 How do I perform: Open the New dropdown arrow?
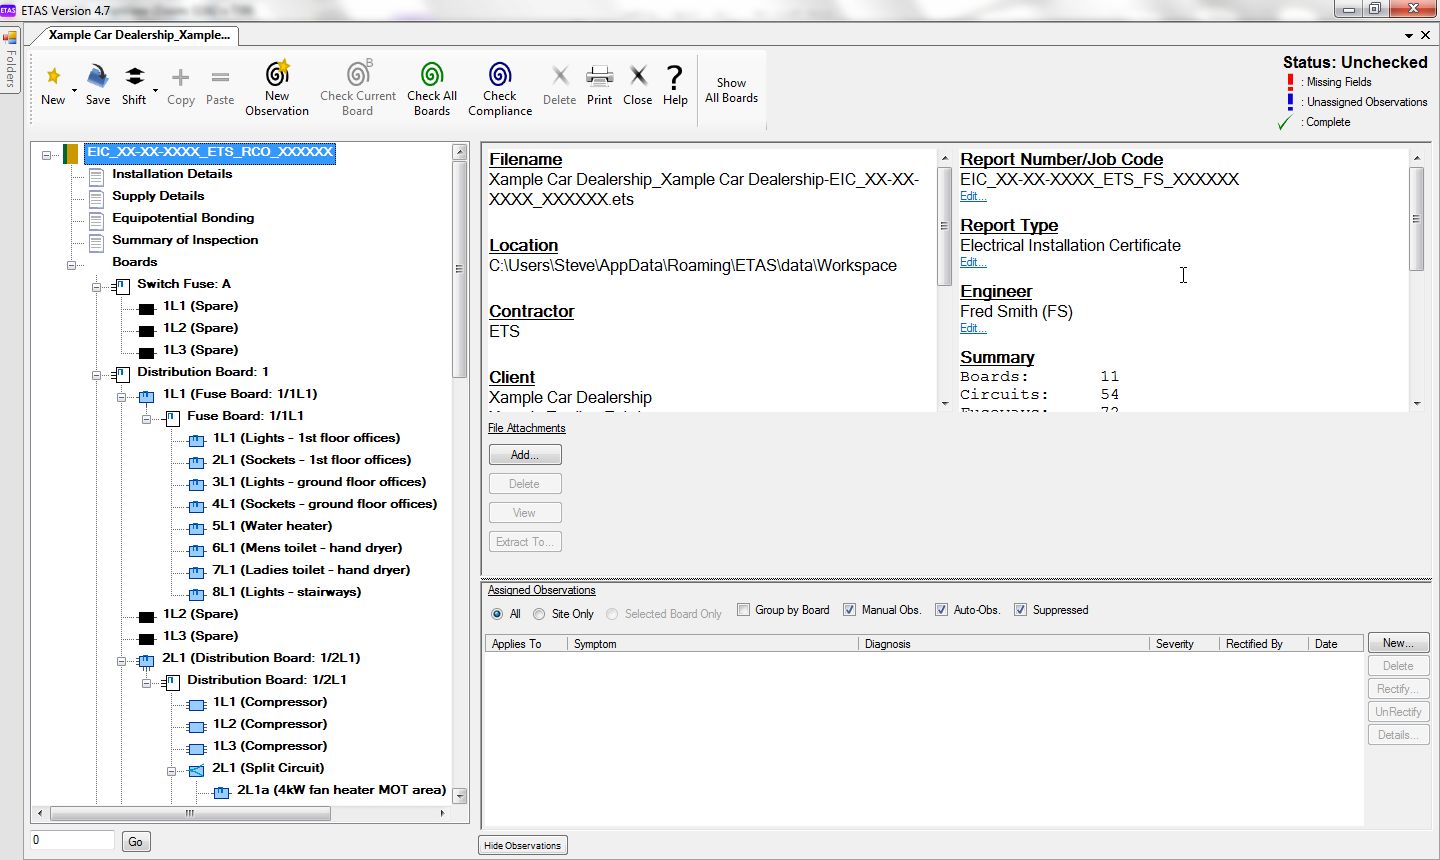pyautogui.click(x=74, y=91)
